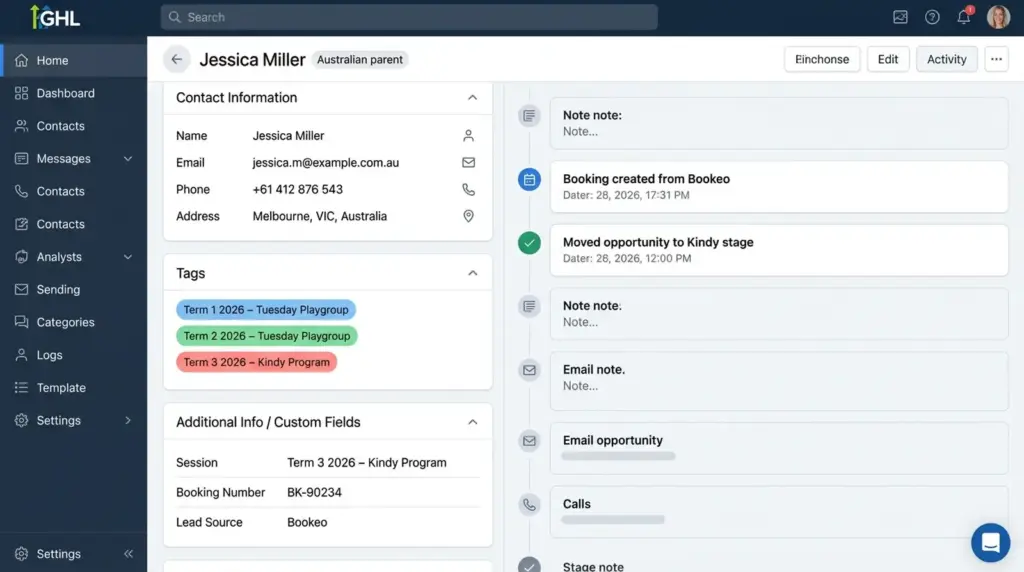
Task: Open Sending in the sidebar
Action: click(74, 289)
